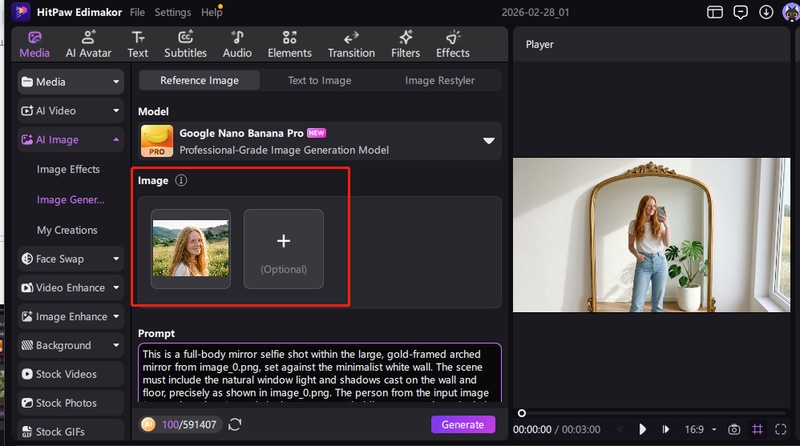Viewport: 800px width, 446px height.
Task: Toggle the purple grid overlay in player
Action: (759, 429)
